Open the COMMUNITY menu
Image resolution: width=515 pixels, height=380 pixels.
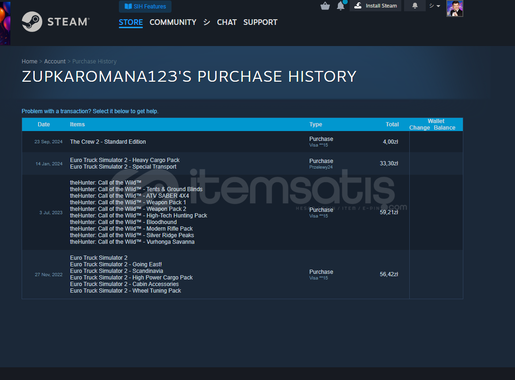pos(173,22)
